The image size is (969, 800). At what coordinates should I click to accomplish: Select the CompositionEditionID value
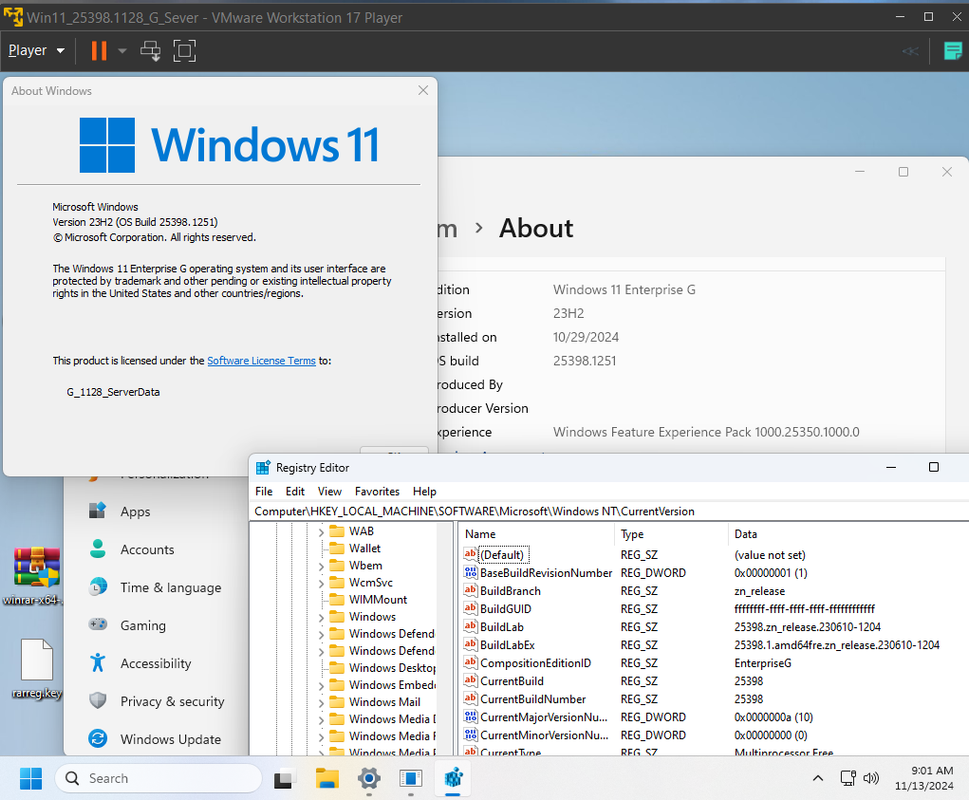pos(535,663)
